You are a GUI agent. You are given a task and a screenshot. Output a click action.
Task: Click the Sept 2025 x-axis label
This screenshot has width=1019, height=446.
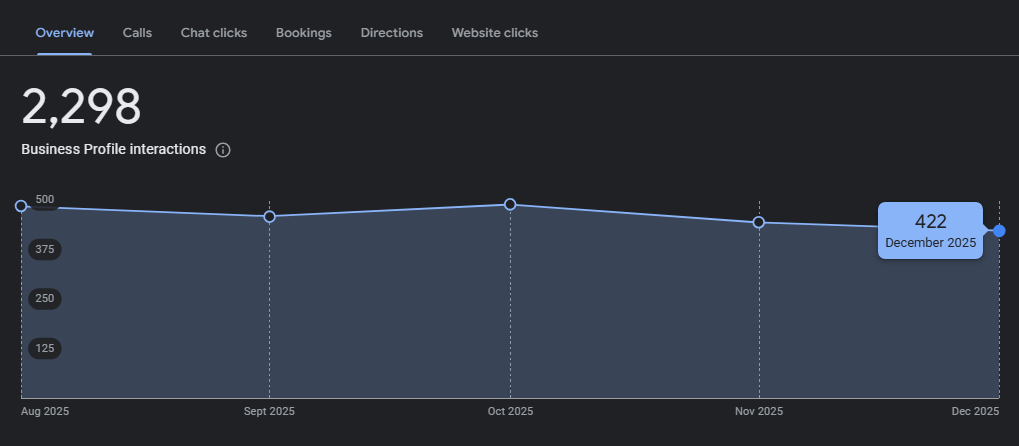[269, 411]
